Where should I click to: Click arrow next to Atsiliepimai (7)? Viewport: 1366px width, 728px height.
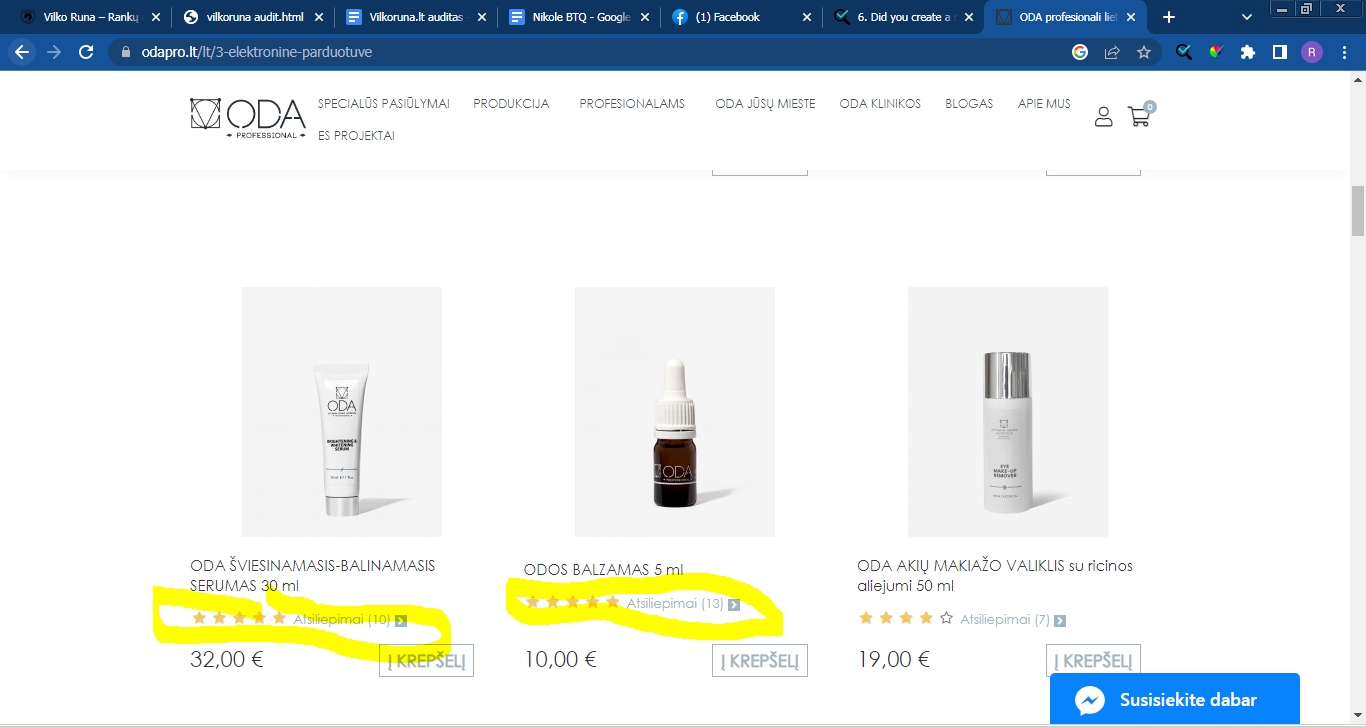[x=1060, y=621]
